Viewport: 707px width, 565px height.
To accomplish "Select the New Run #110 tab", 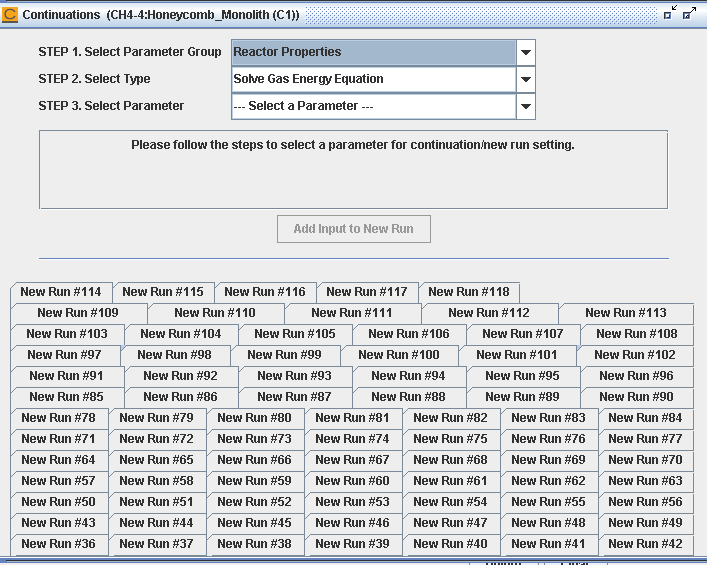I will point(215,313).
